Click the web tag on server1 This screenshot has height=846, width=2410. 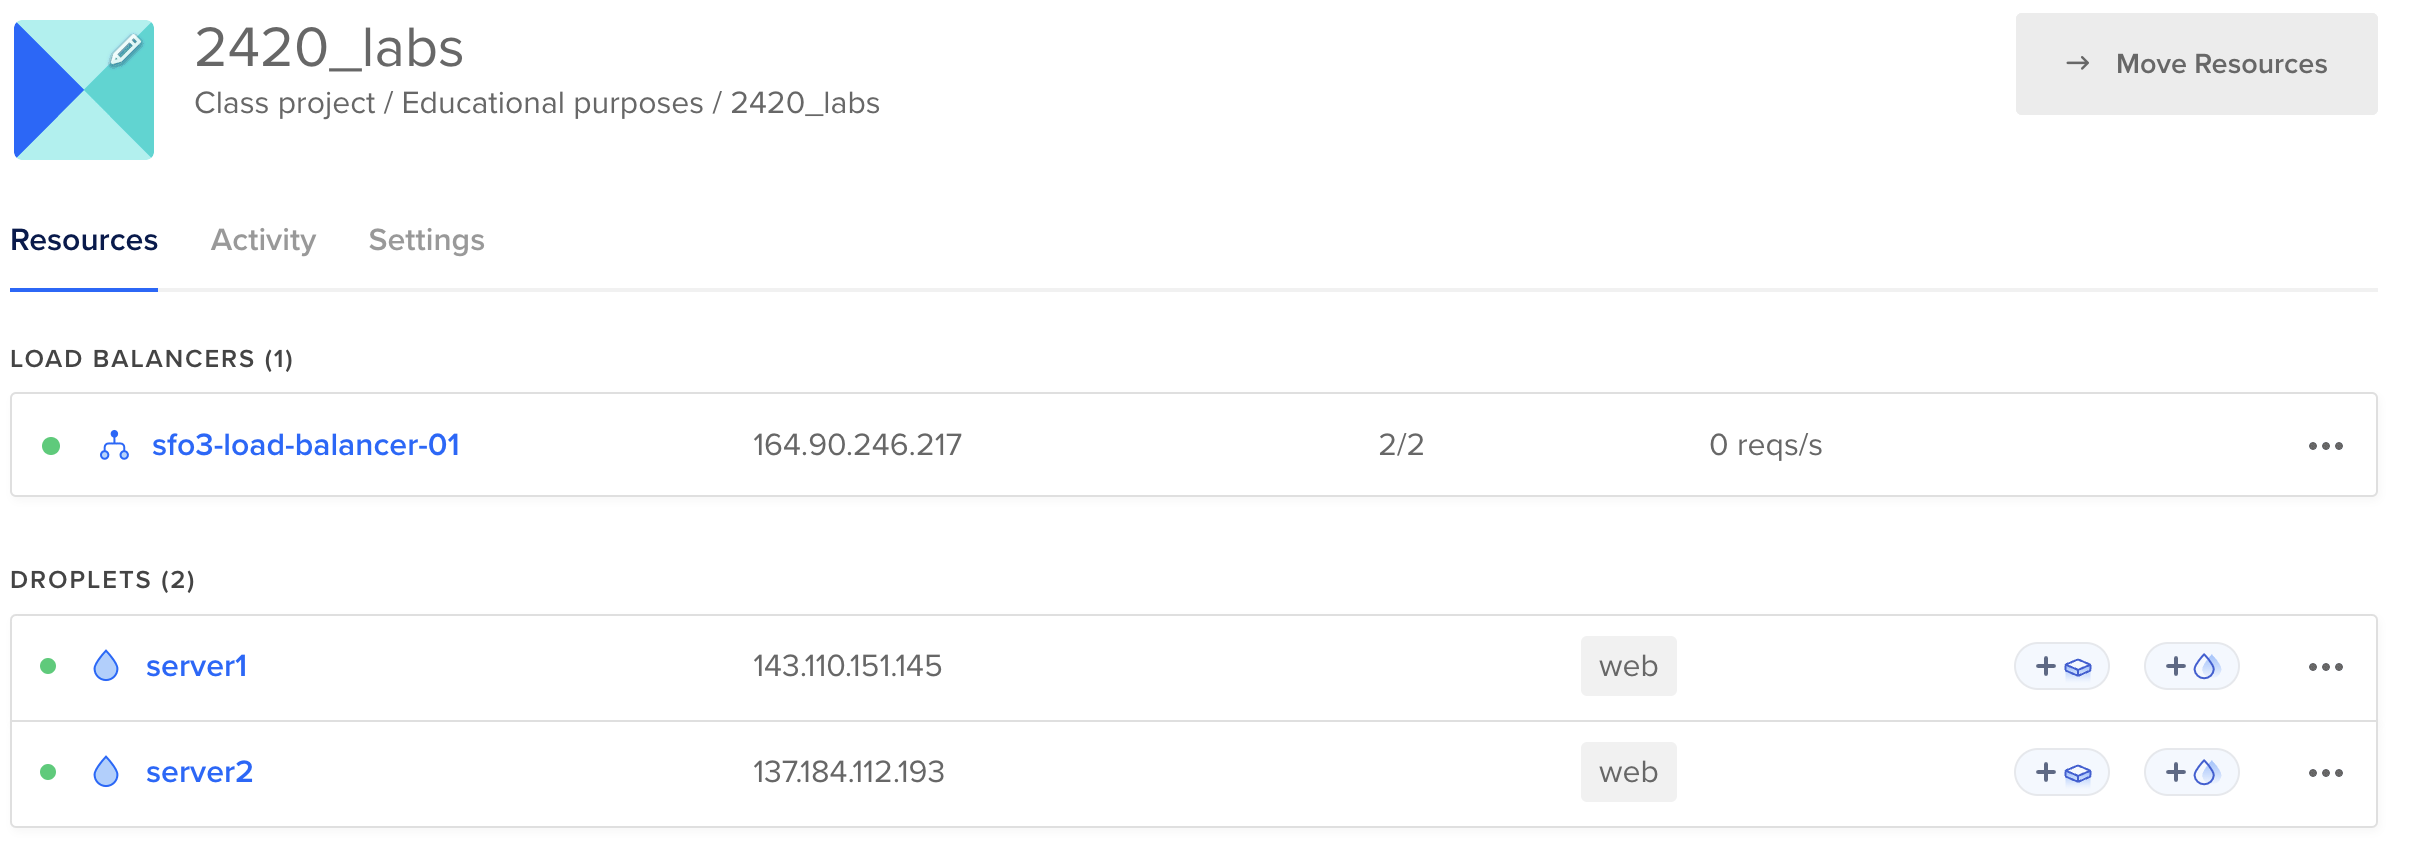pos(1628,666)
